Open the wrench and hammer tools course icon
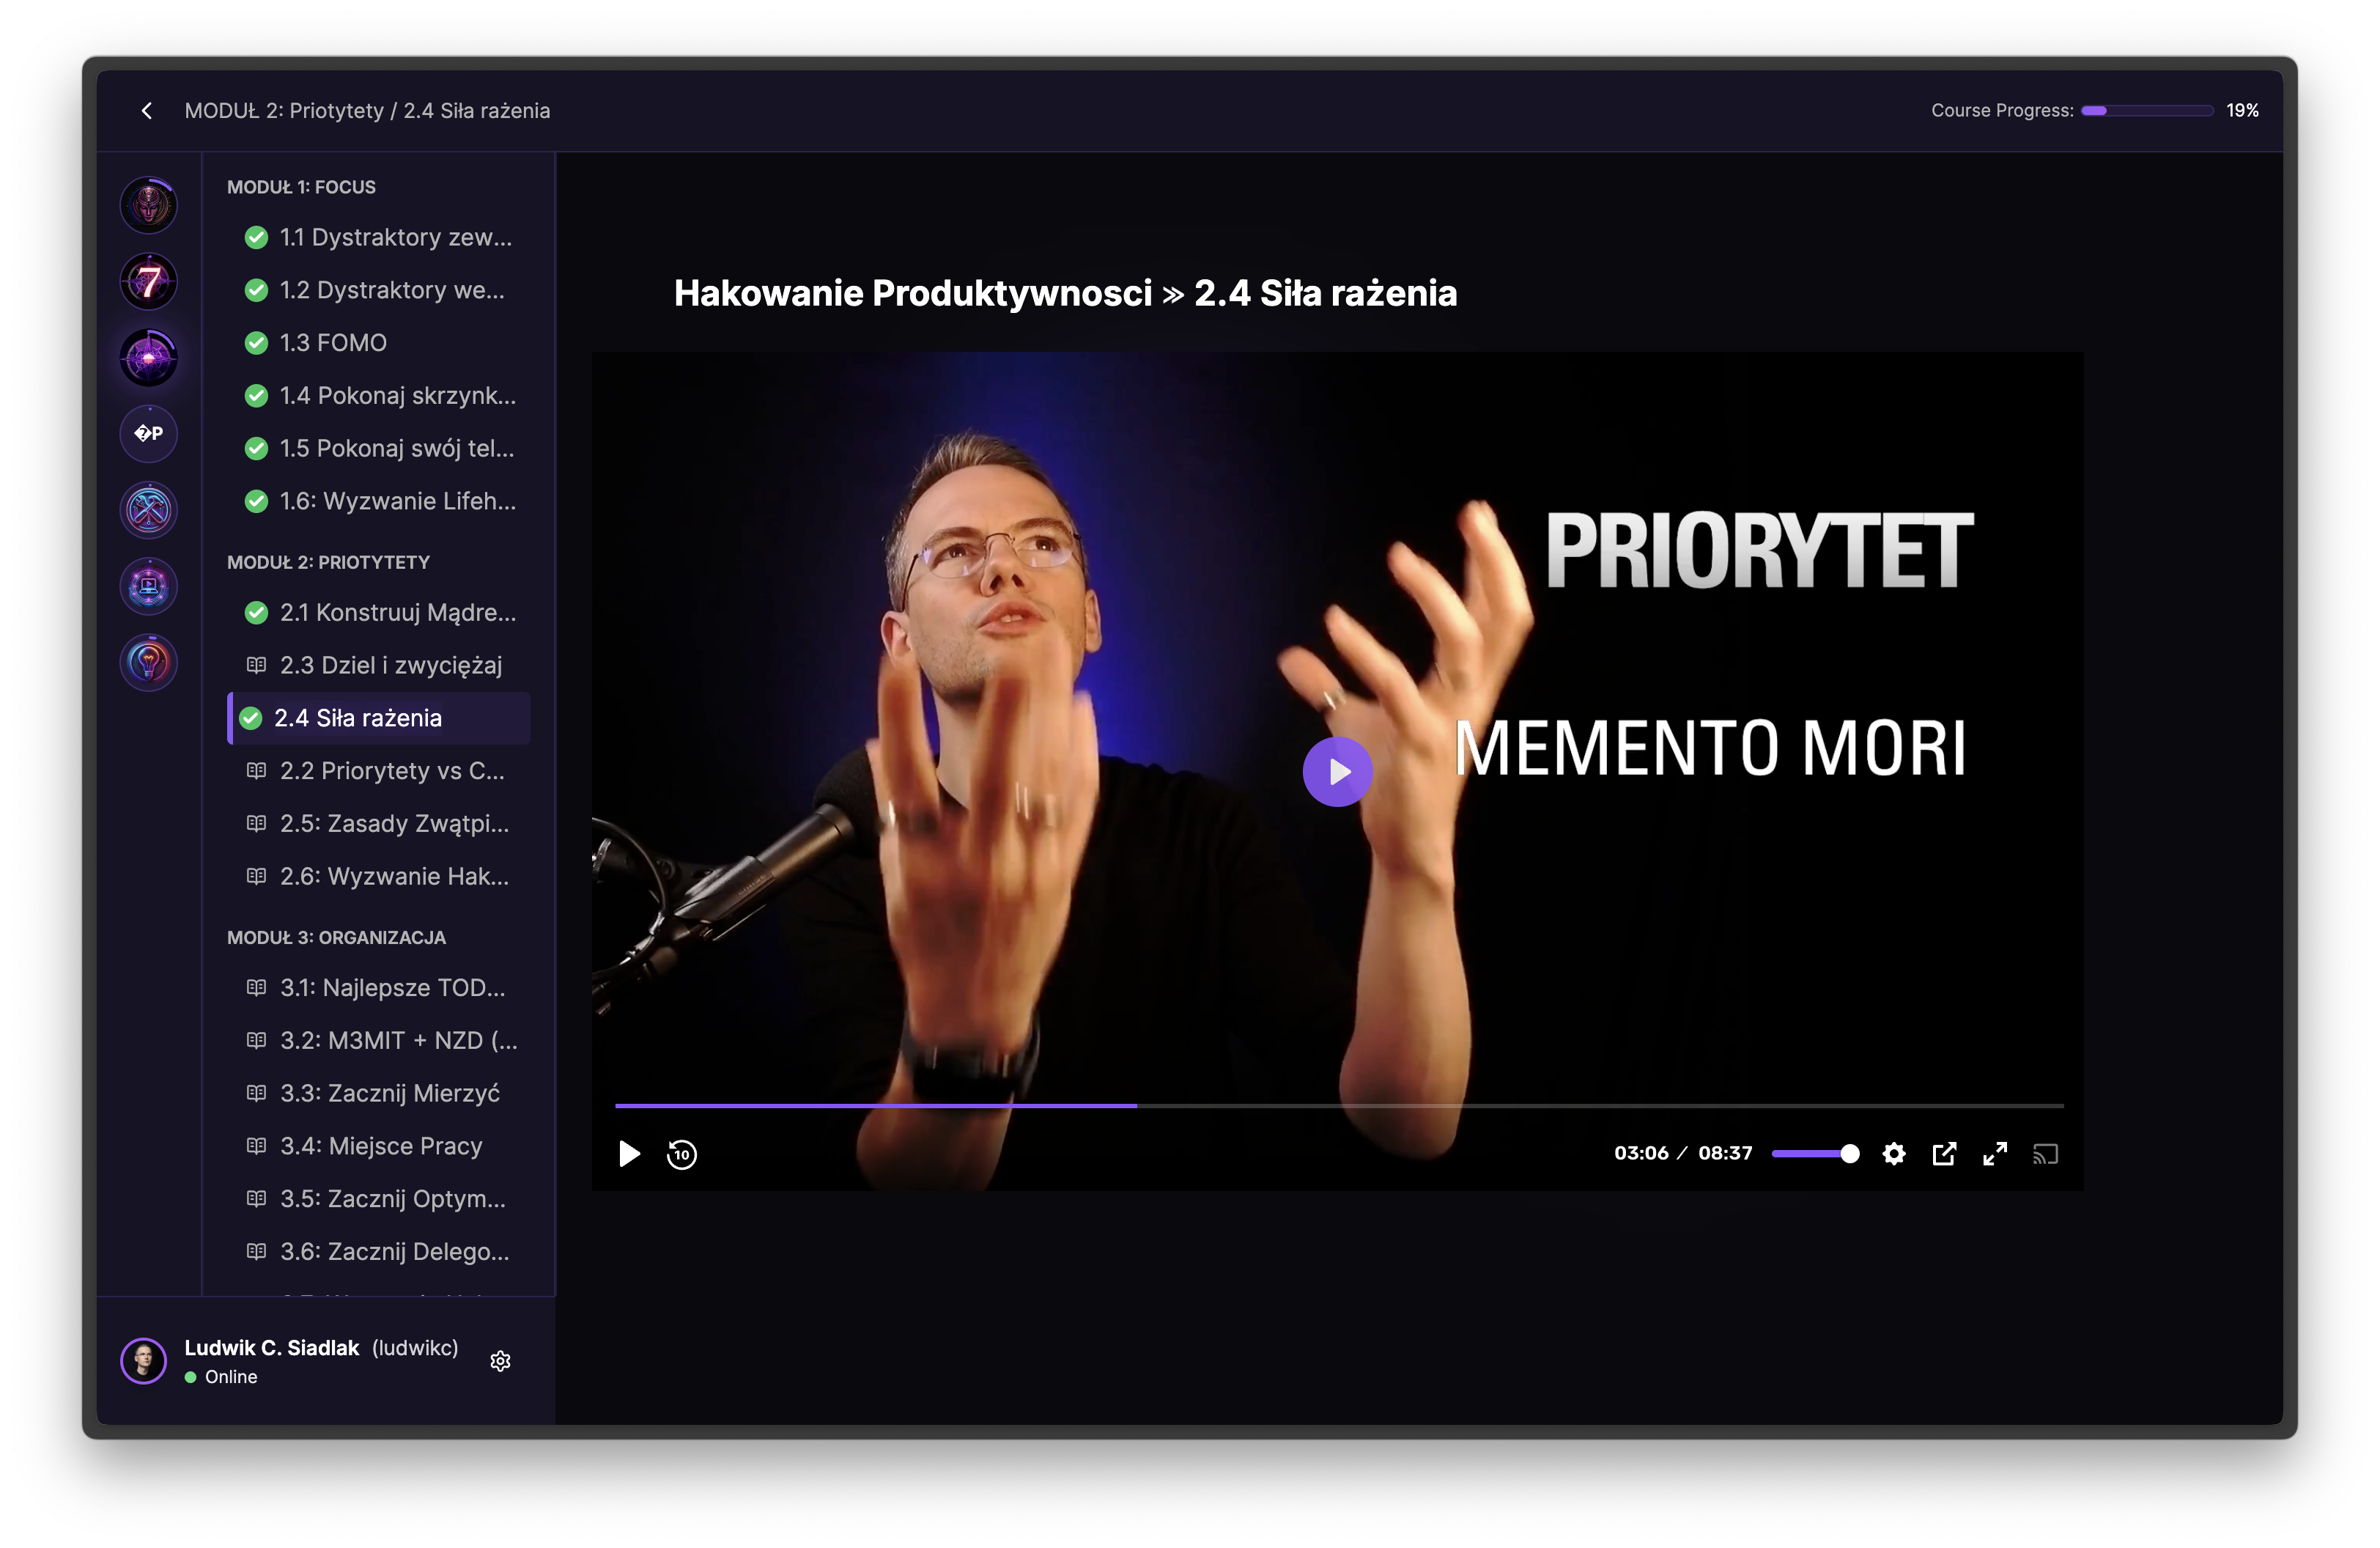This screenshot has height=1548, width=2380. [x=148, y=509]
